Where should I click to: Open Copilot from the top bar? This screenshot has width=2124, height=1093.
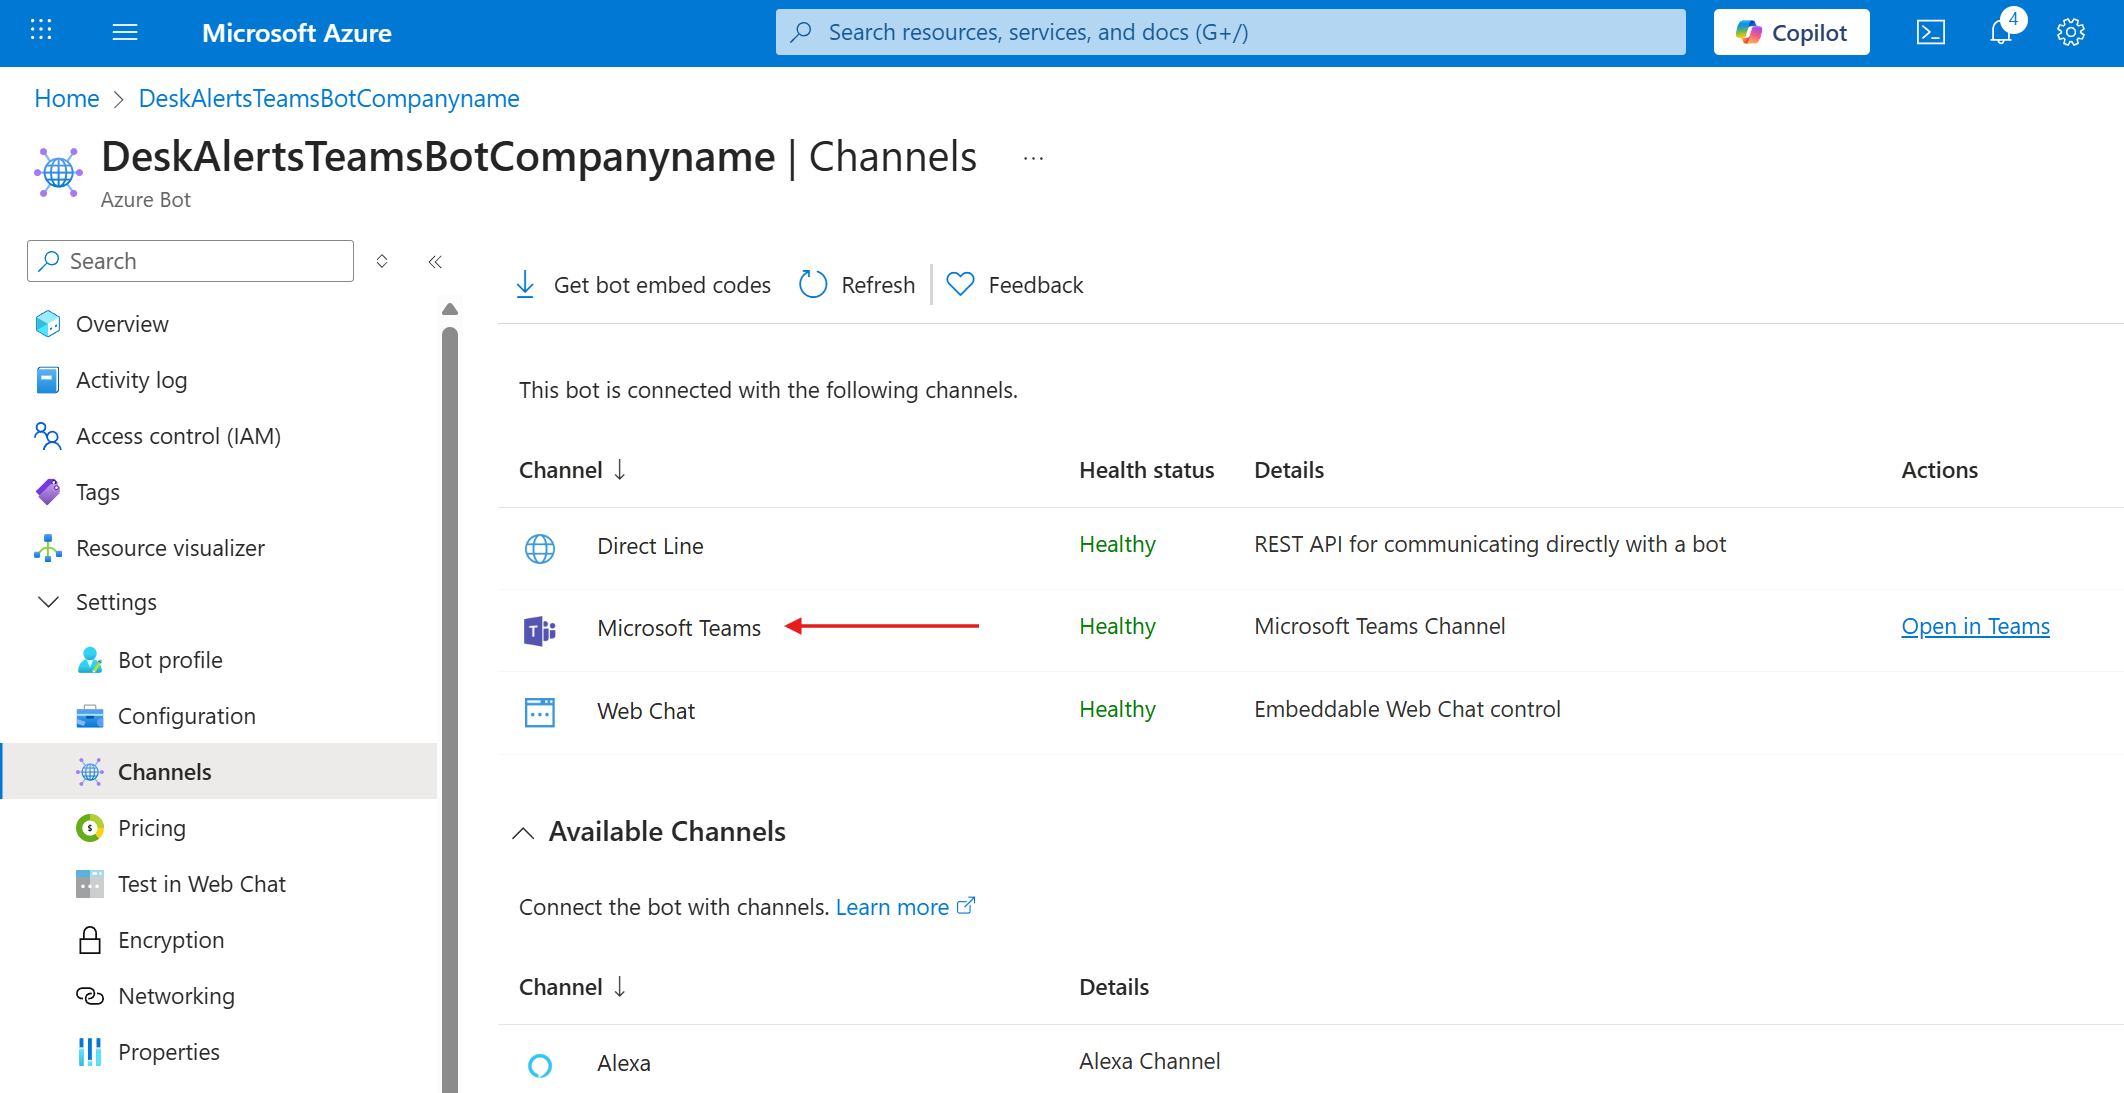click(1790, 31)
